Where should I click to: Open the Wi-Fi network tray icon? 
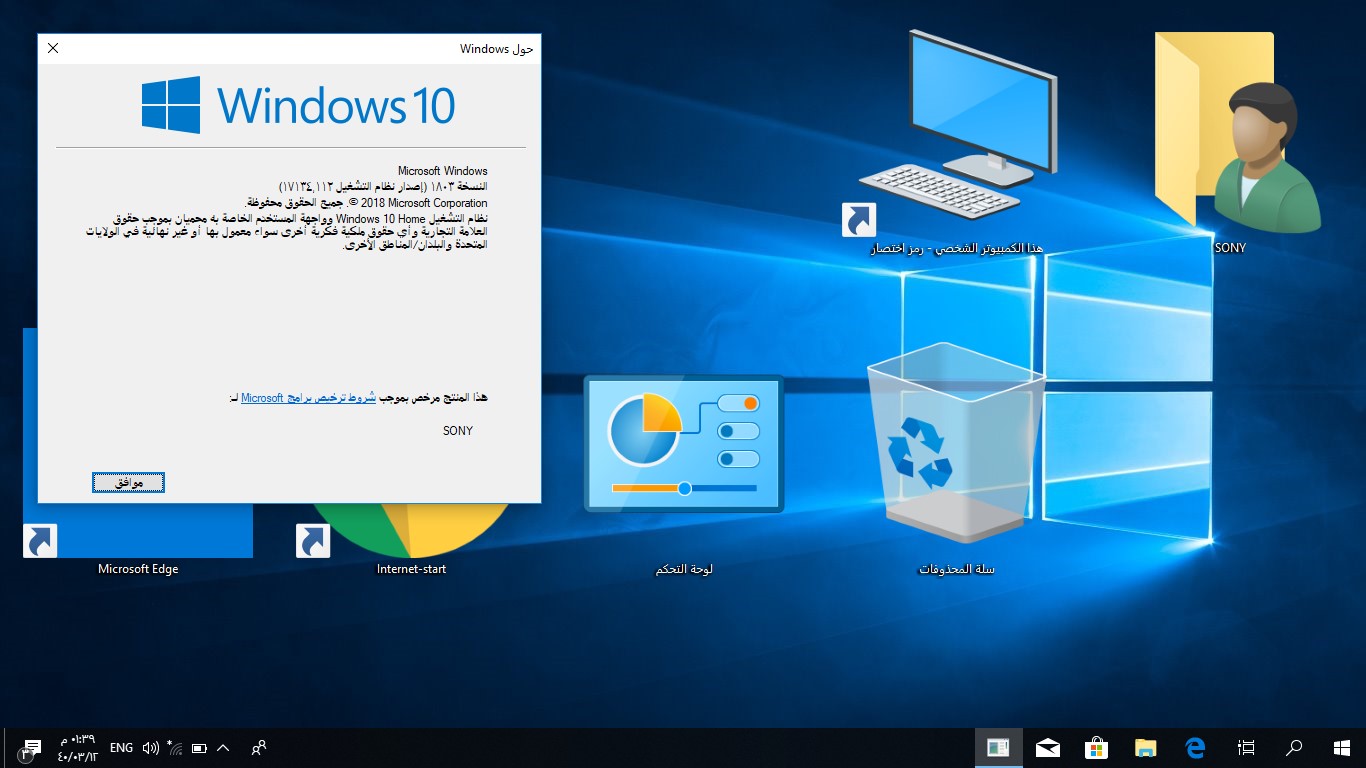click(175, 748)
